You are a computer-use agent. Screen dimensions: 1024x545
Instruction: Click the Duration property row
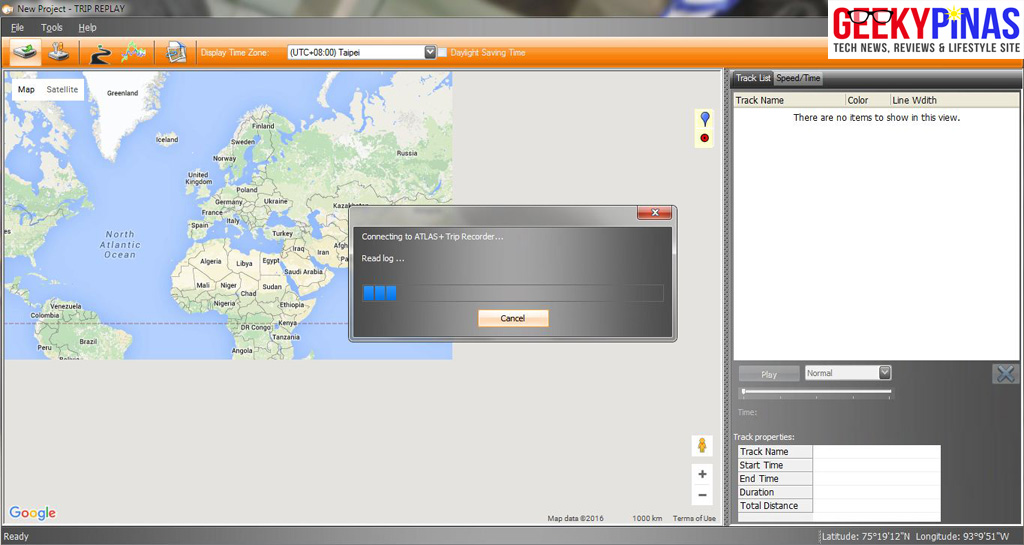[x=839, y=492]
